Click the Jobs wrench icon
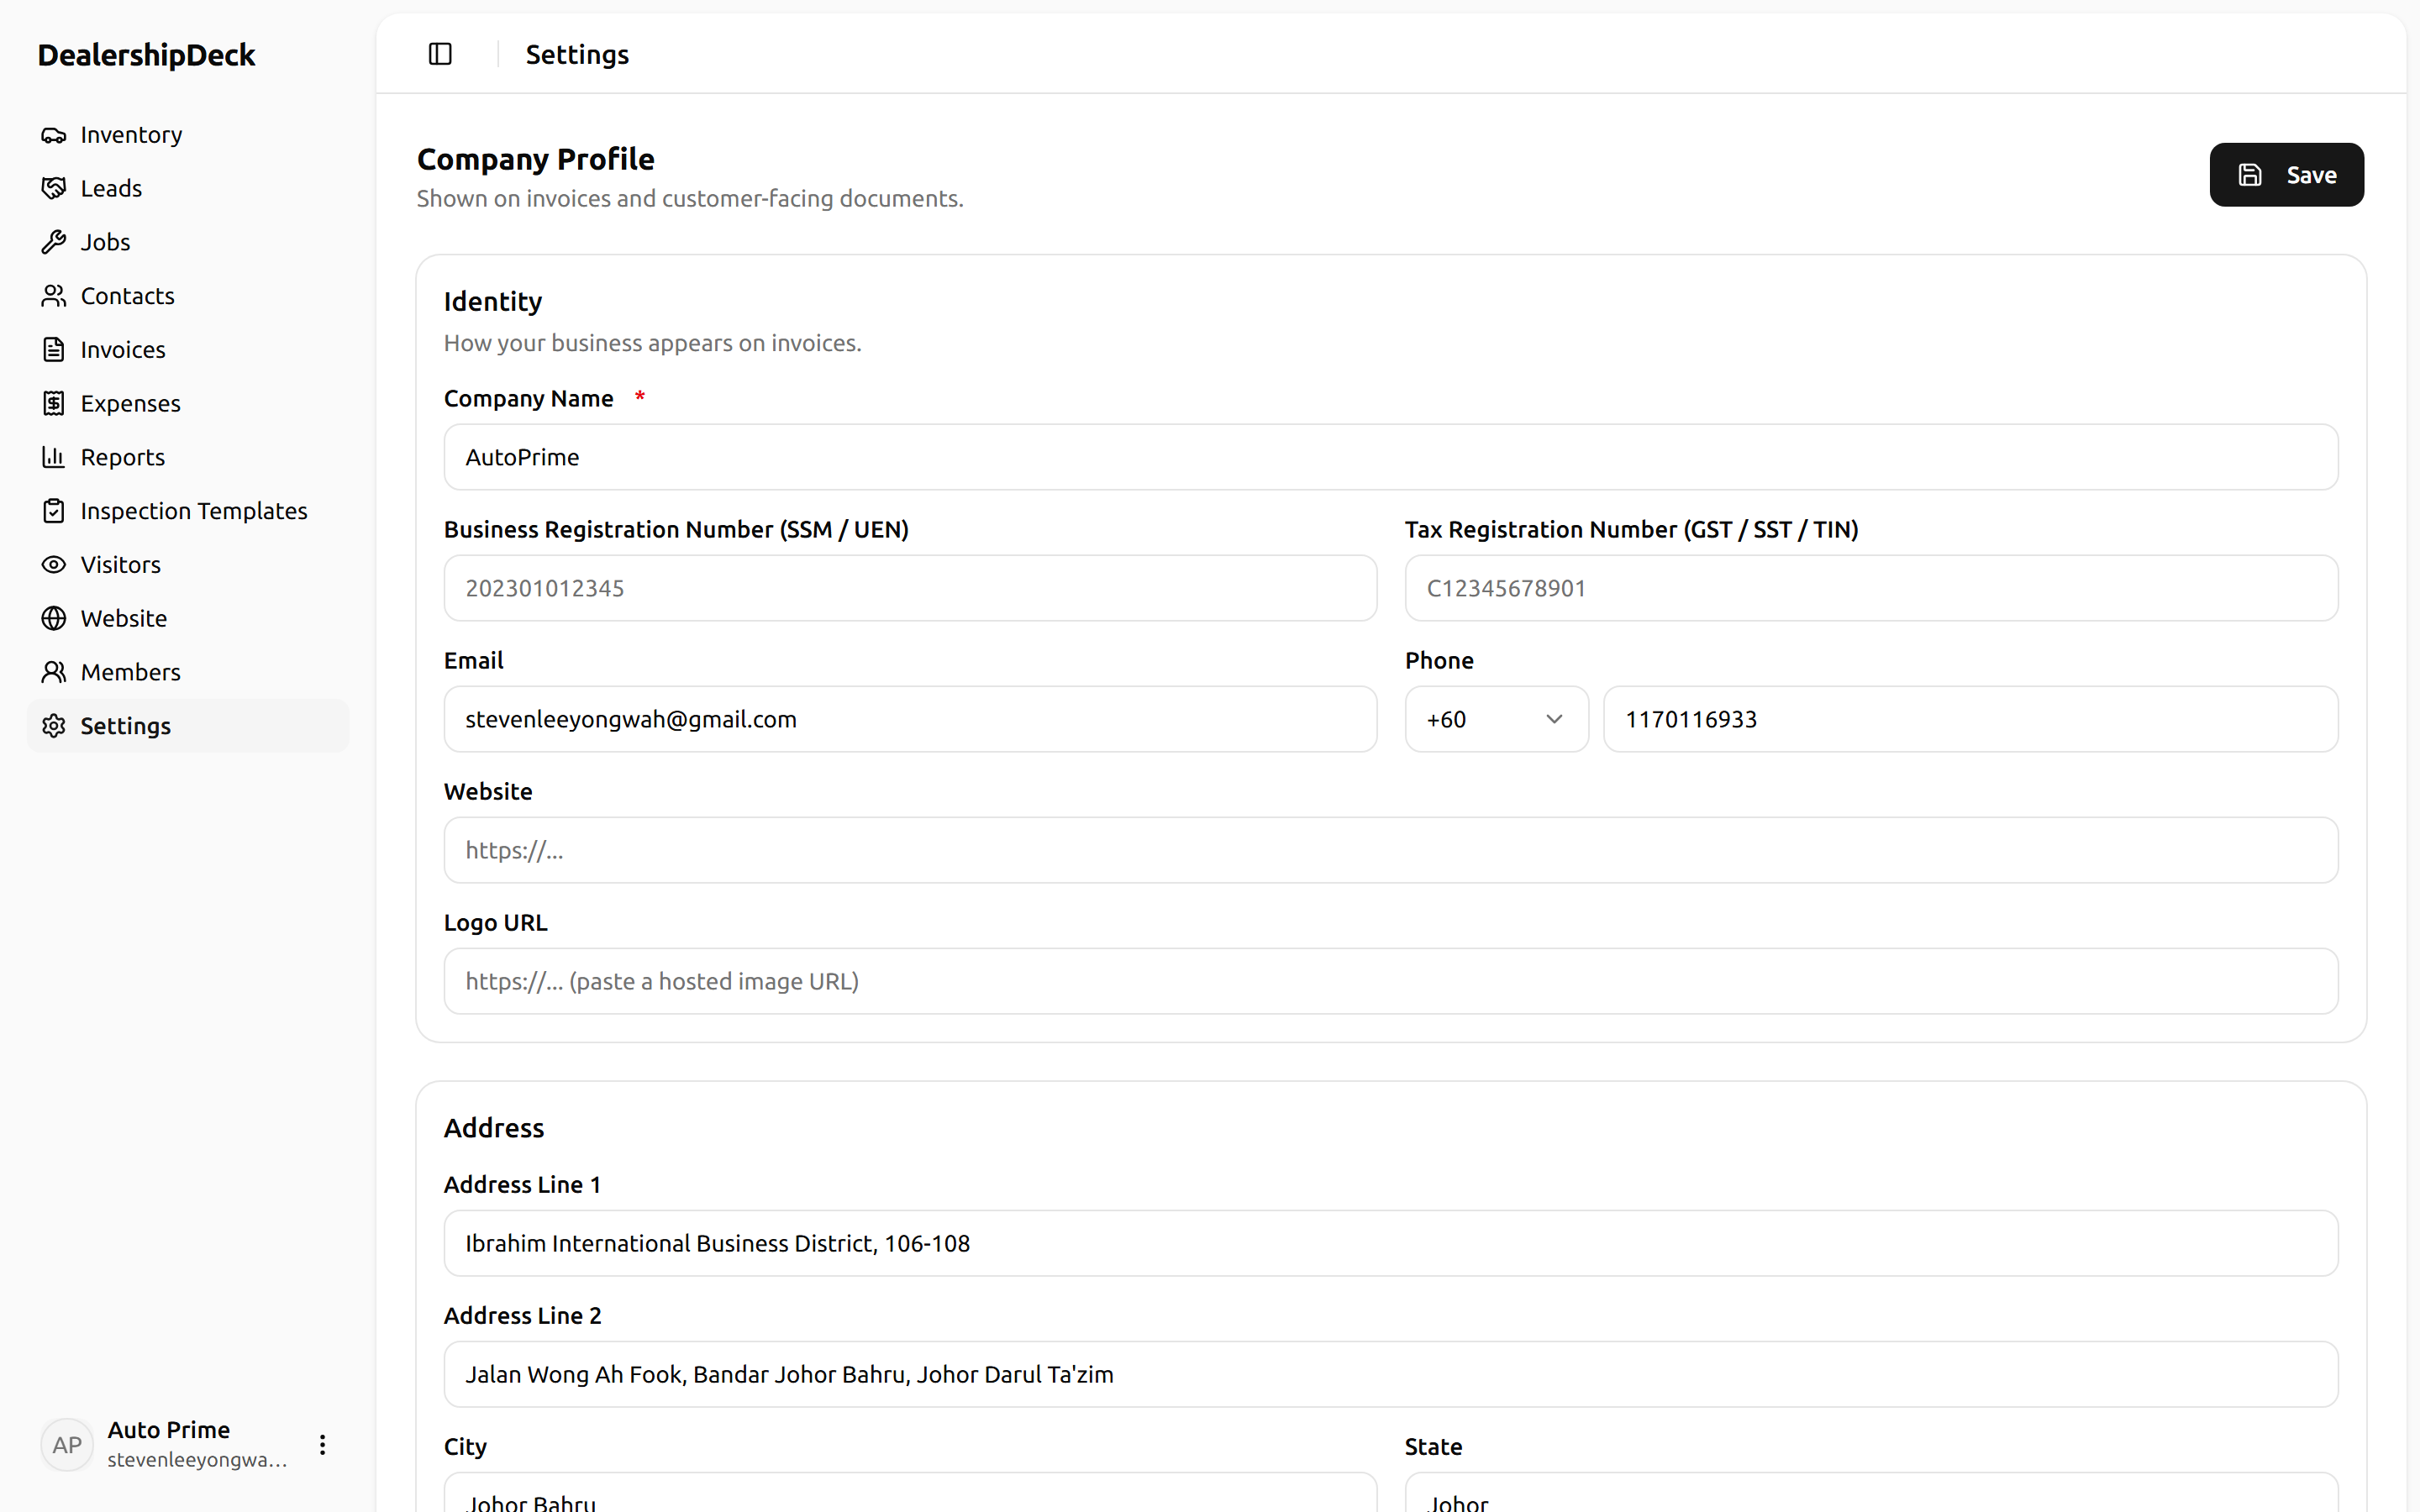The height and width of the screenshot is (1512, 2420). (54, 242)
